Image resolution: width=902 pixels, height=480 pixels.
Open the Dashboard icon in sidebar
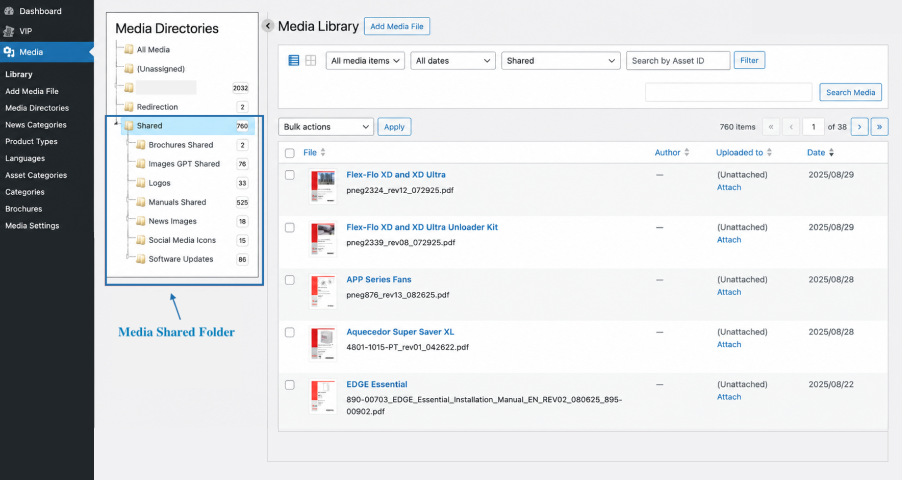[x=9, y=11]
